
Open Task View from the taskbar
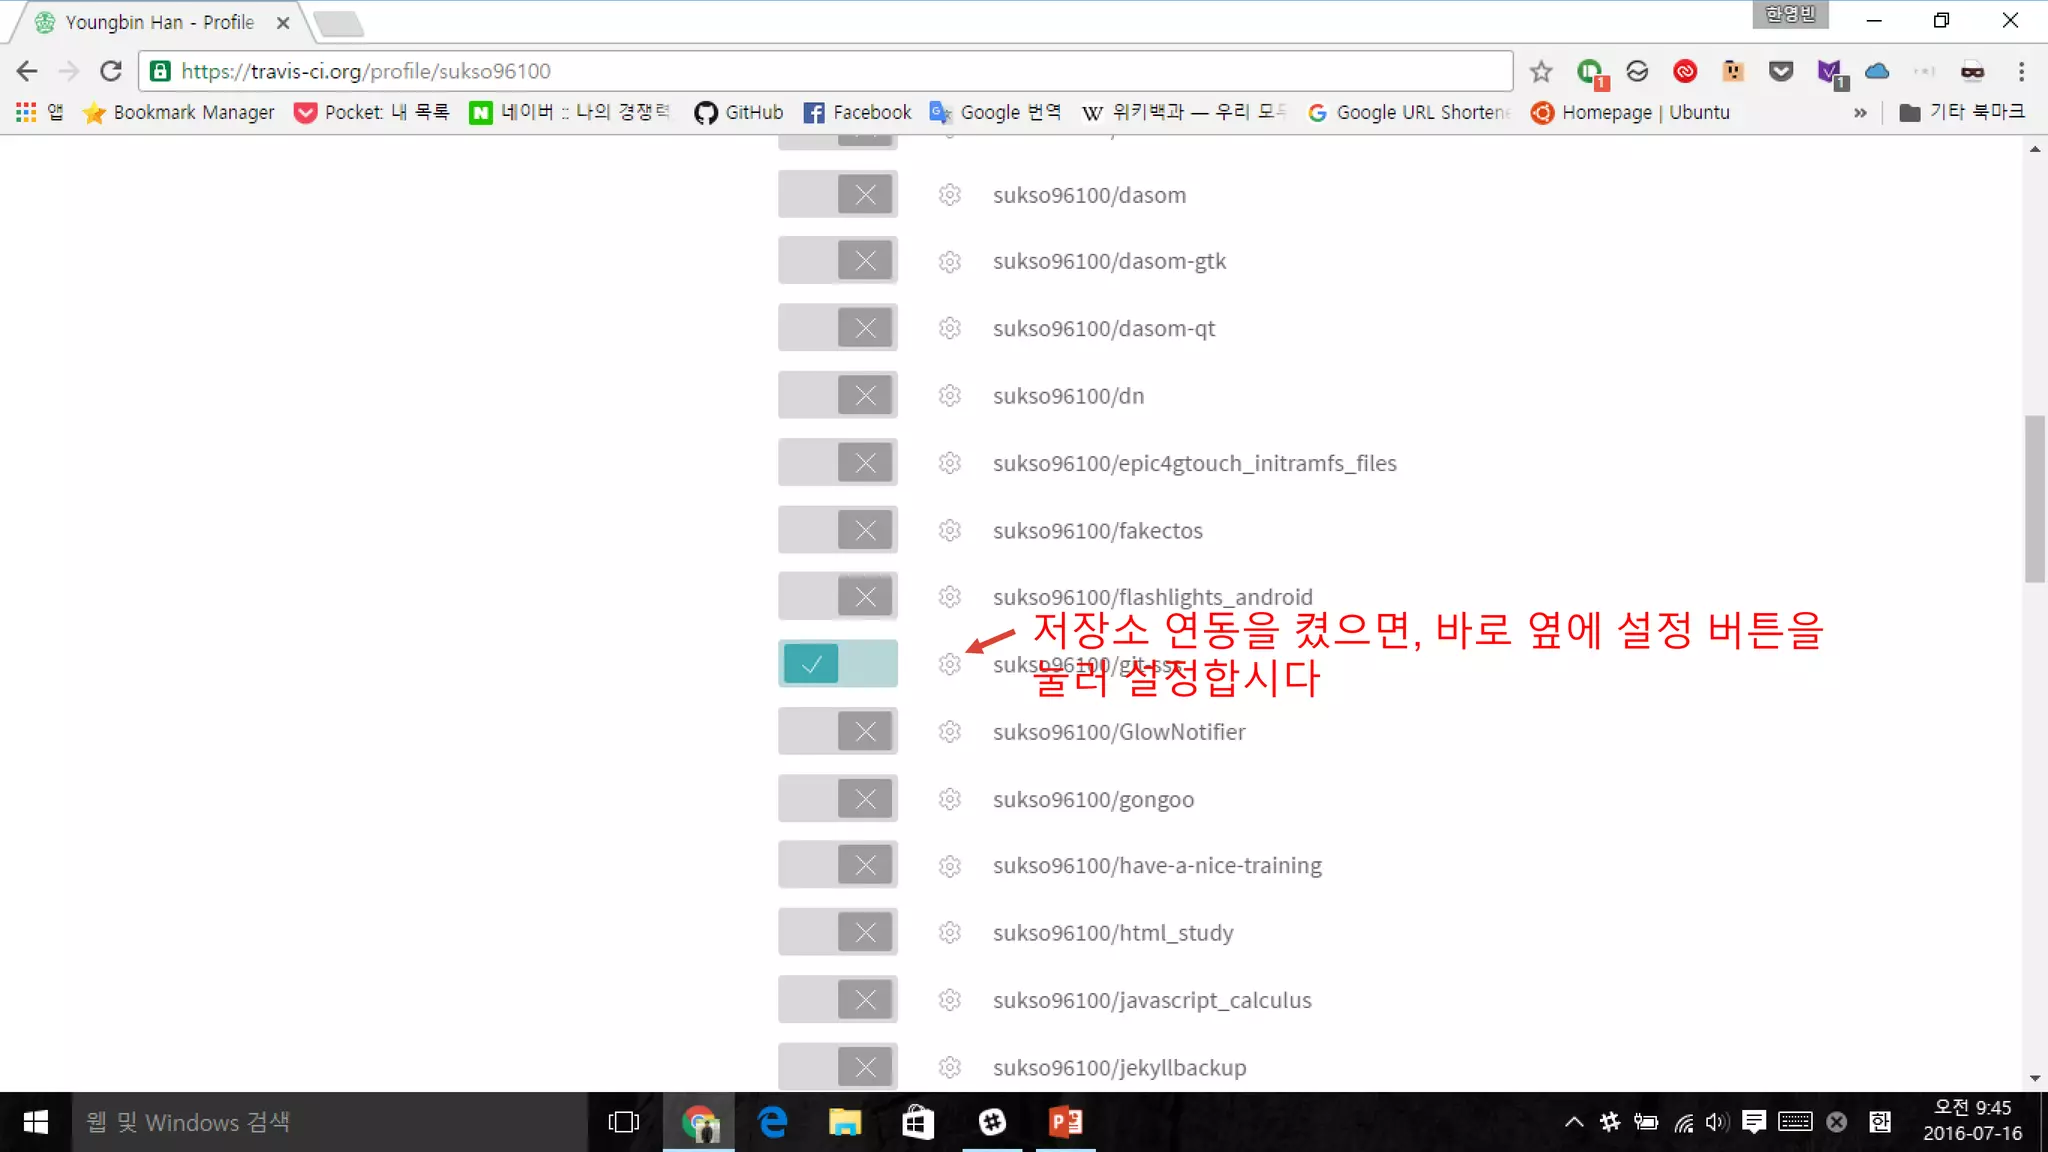click(623, 1122)
